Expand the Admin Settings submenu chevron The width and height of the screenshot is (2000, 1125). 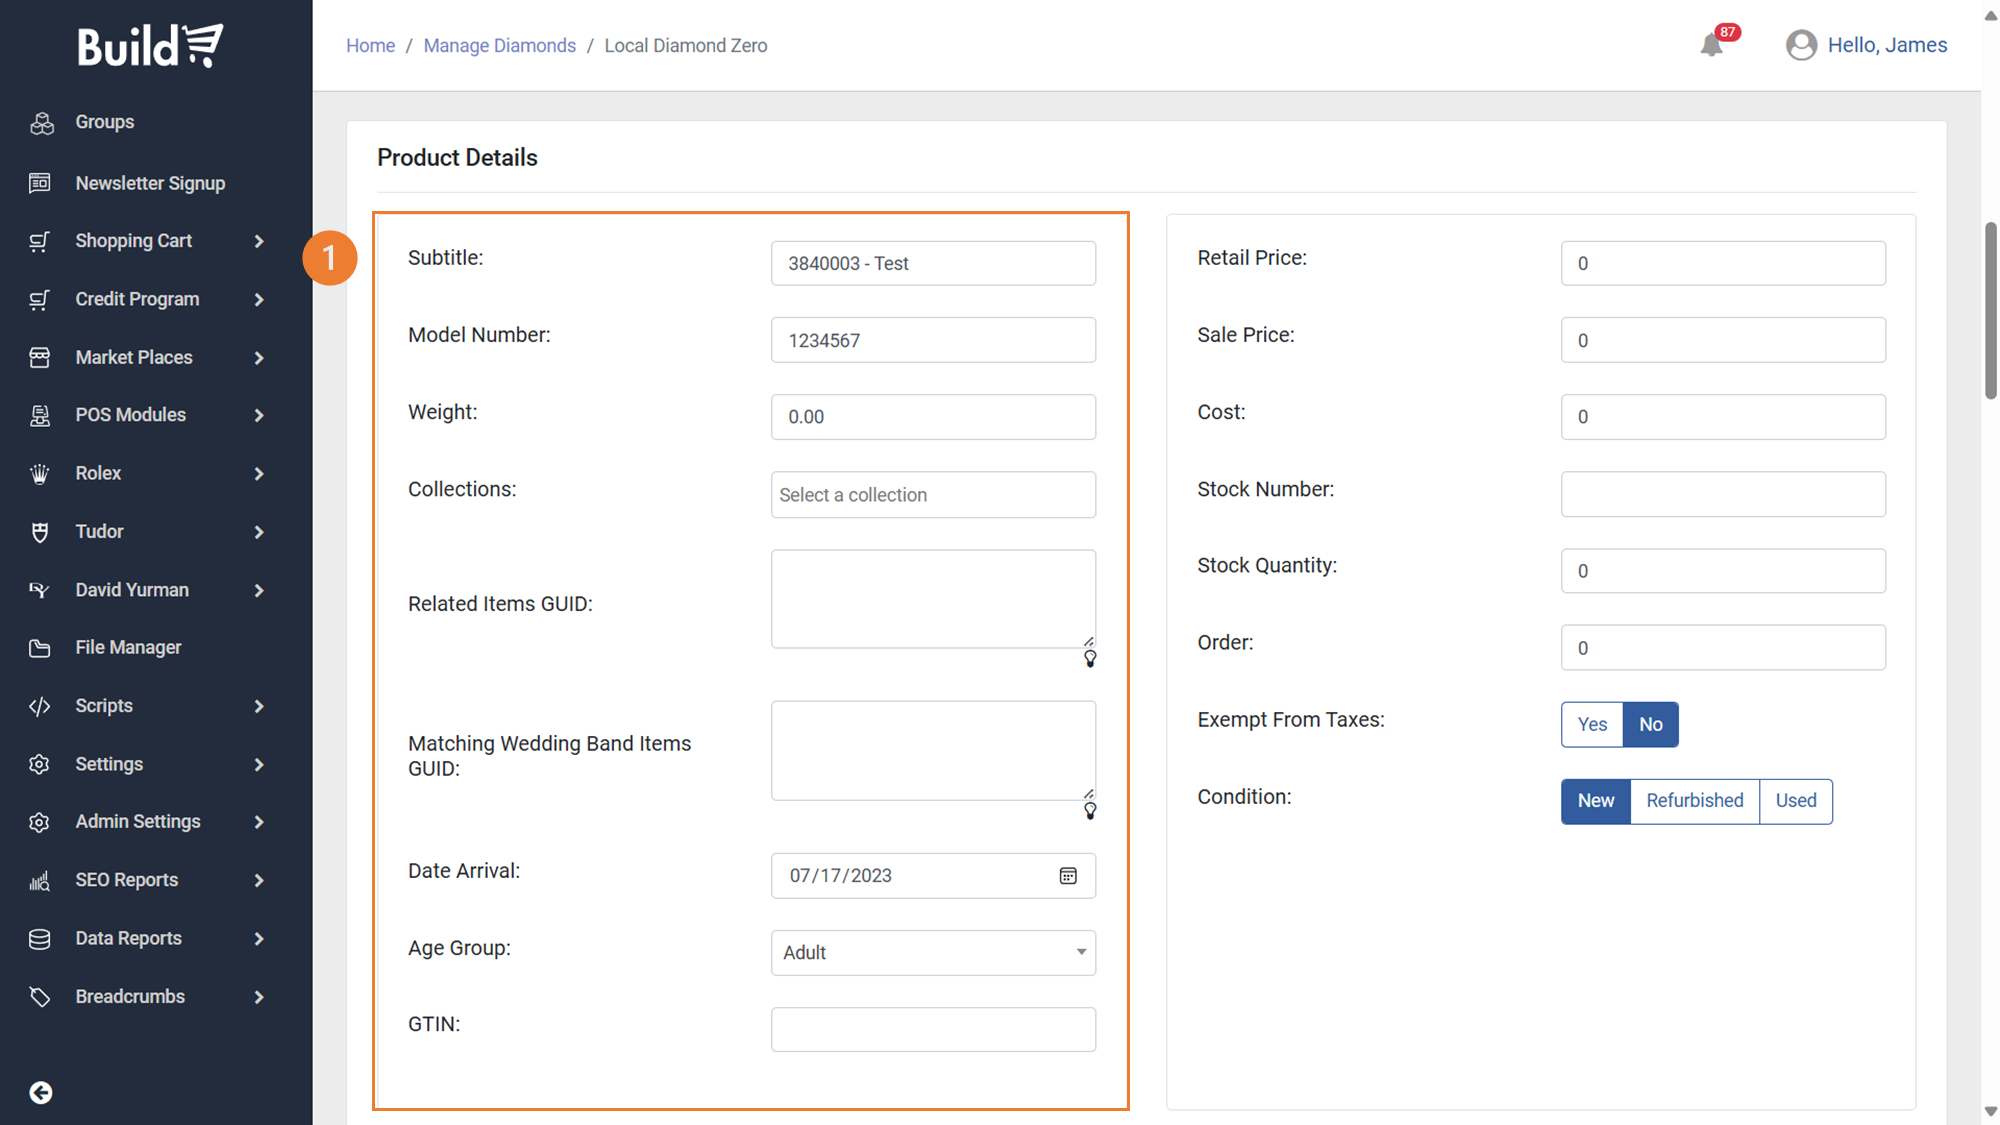(x=259, y=822)
